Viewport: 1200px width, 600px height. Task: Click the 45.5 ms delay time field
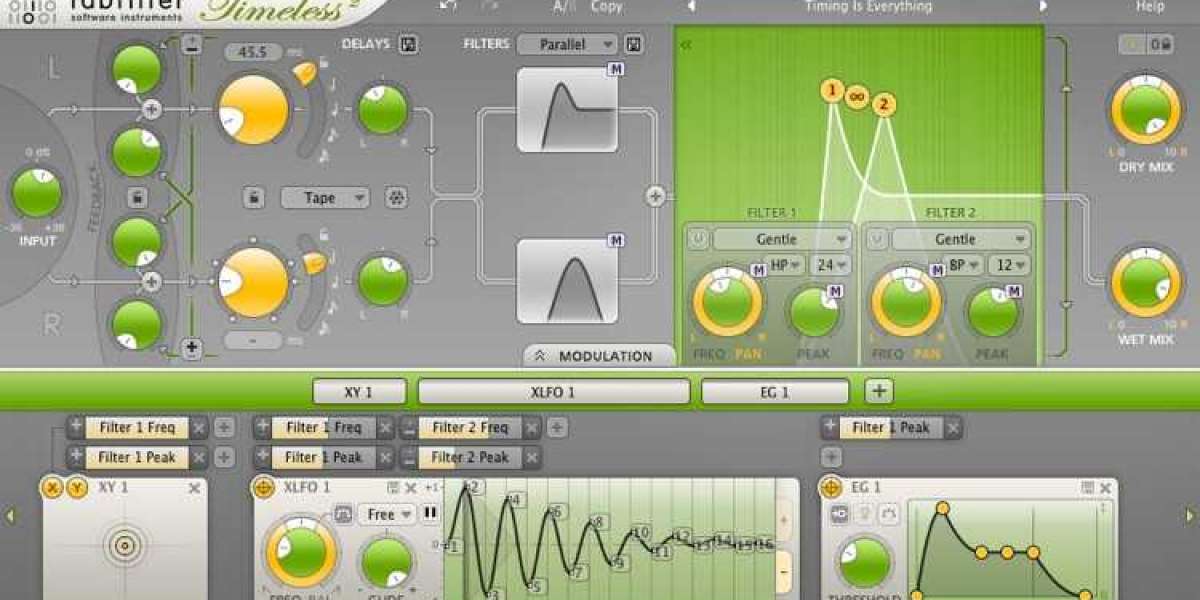point(253,51)
